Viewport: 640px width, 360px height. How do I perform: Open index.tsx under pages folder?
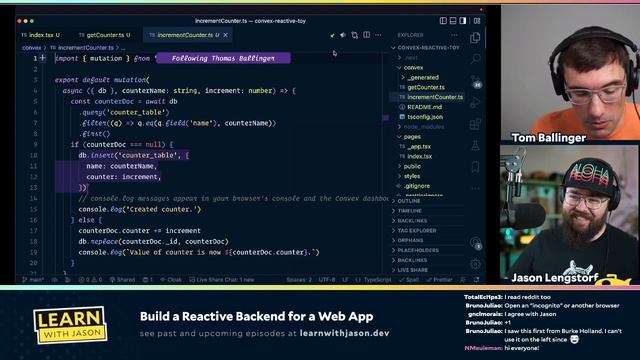[427, 156]
